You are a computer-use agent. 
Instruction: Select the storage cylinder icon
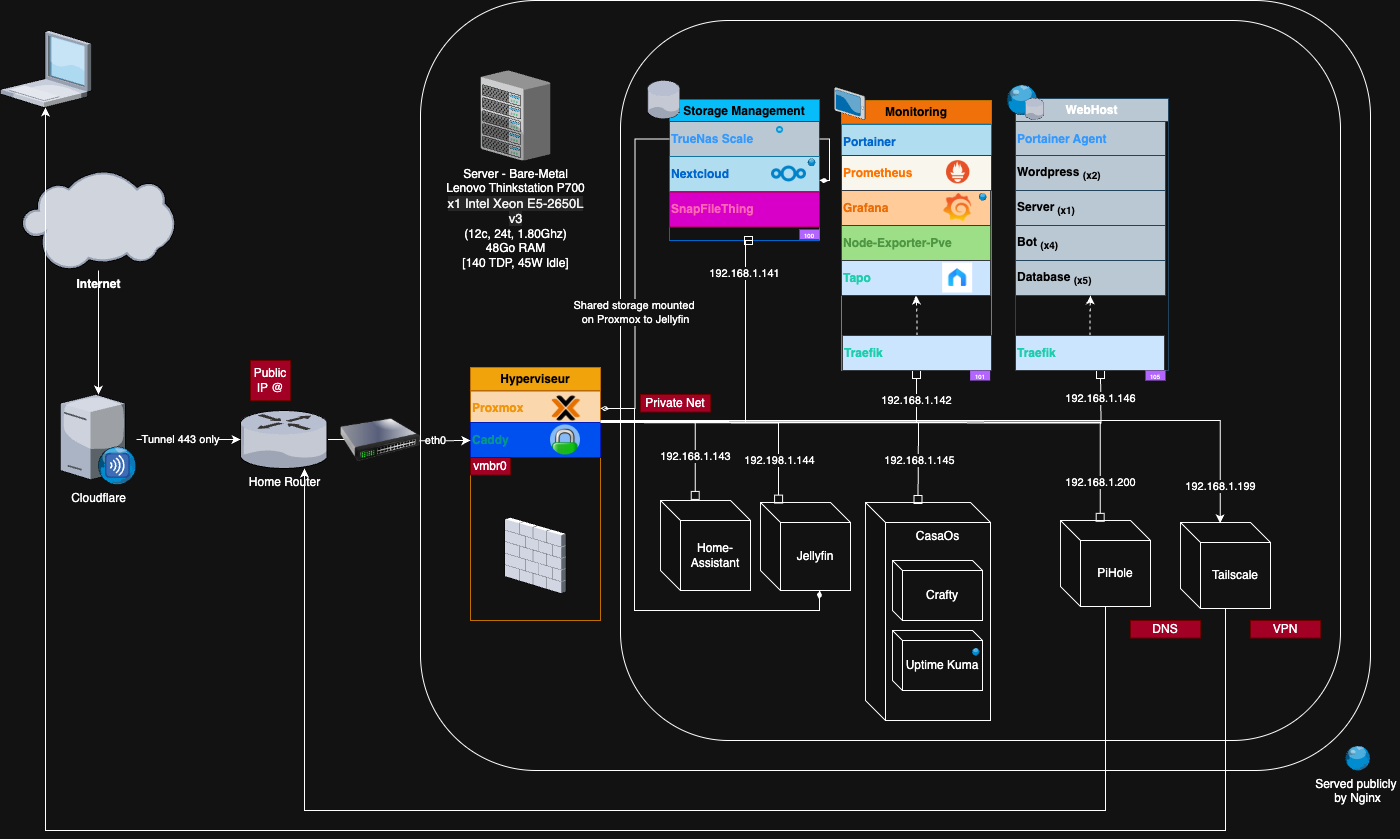coord(663,100)
